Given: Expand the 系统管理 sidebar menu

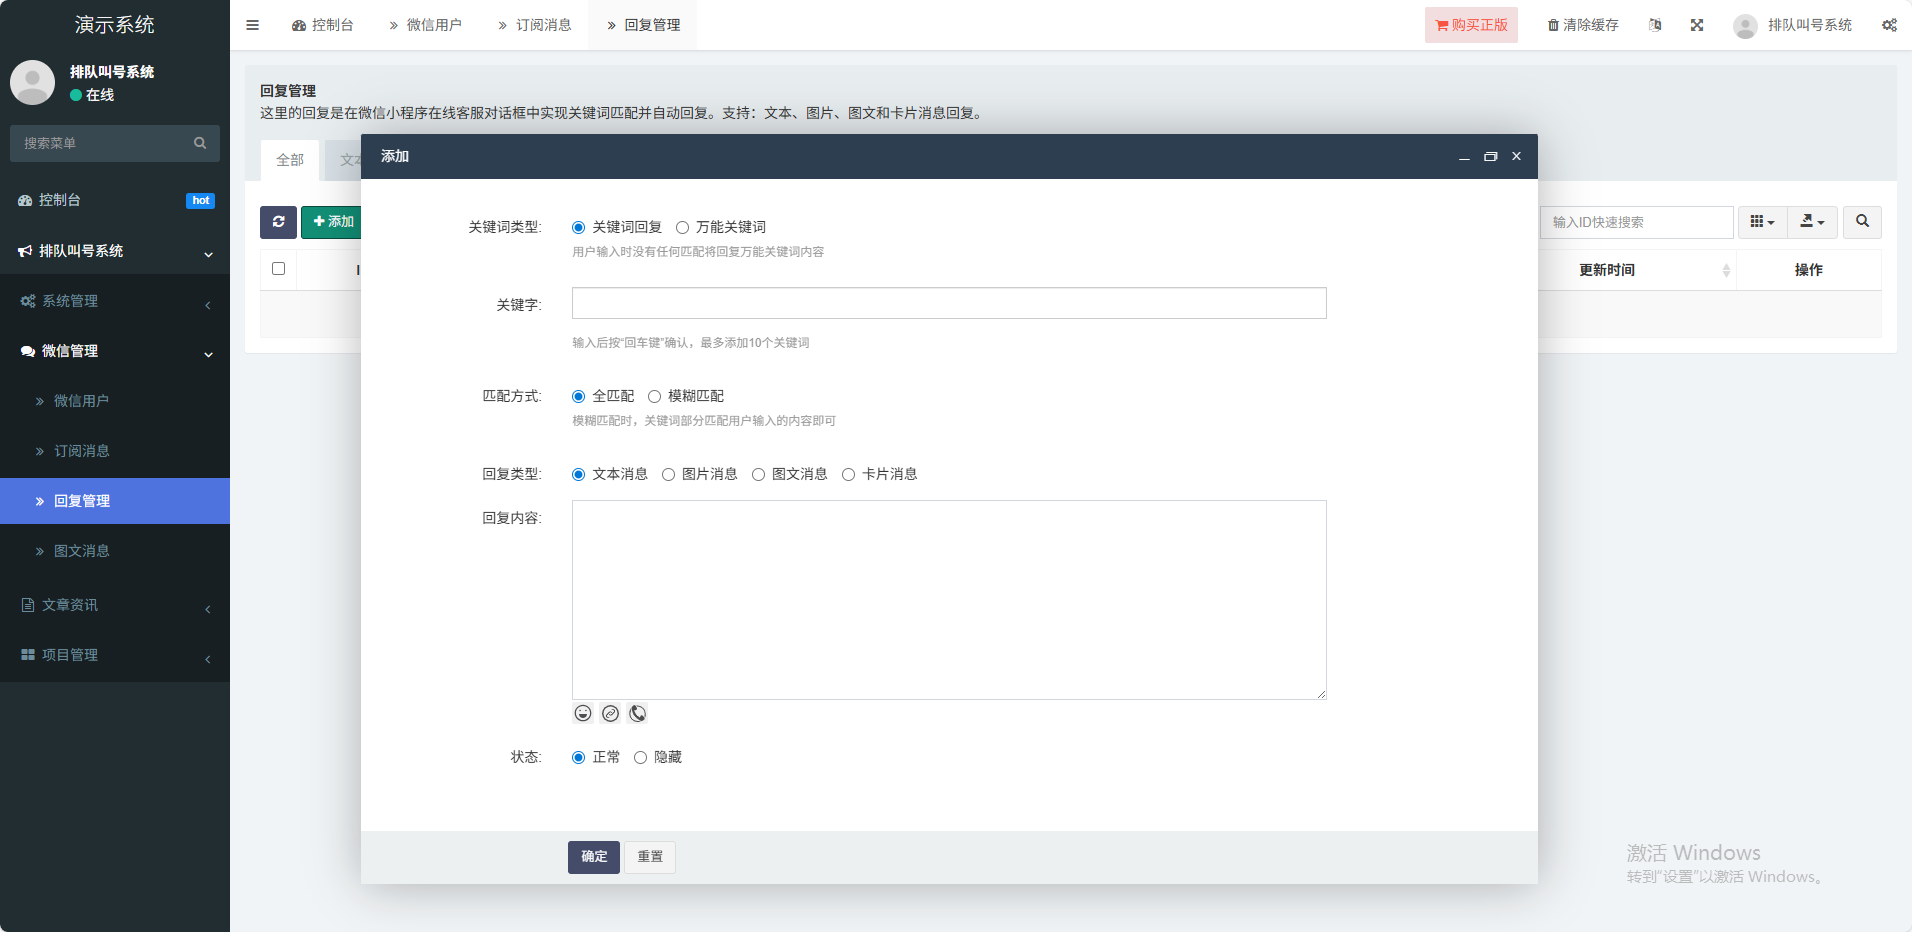Looking at the screenshot, I should click(x=115, y=301).
